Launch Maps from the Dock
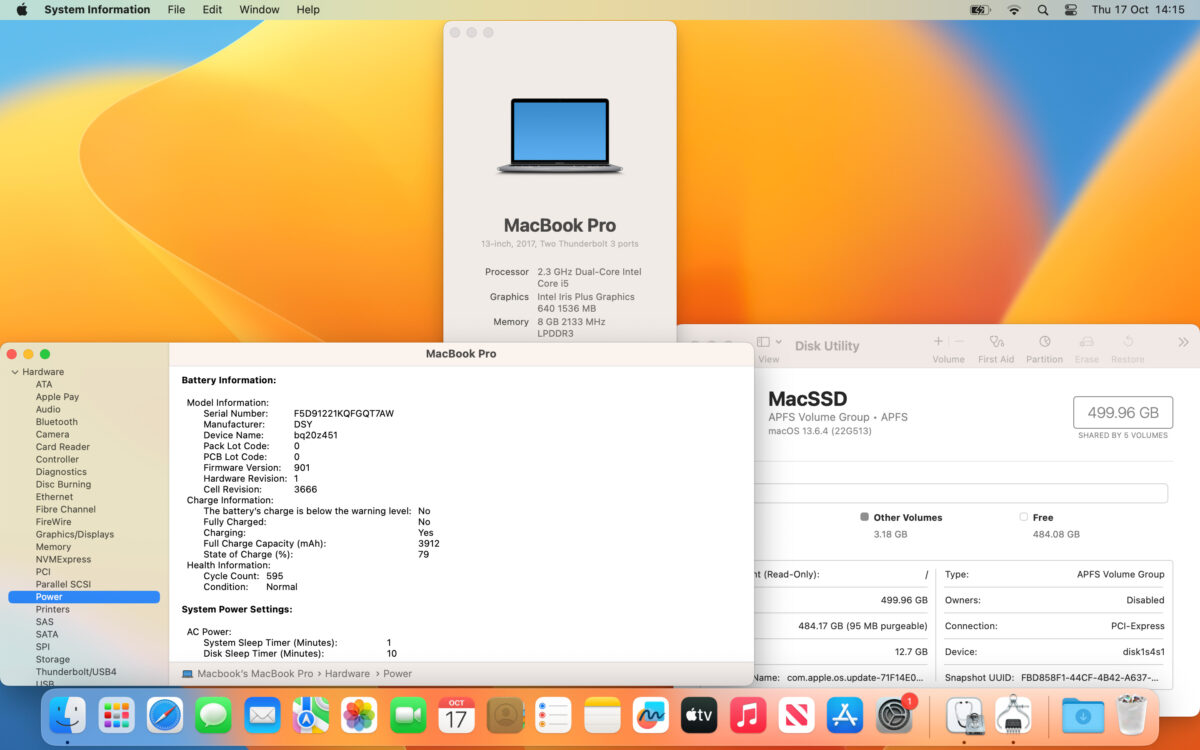 pyautogui.click(x=311, y=715)
